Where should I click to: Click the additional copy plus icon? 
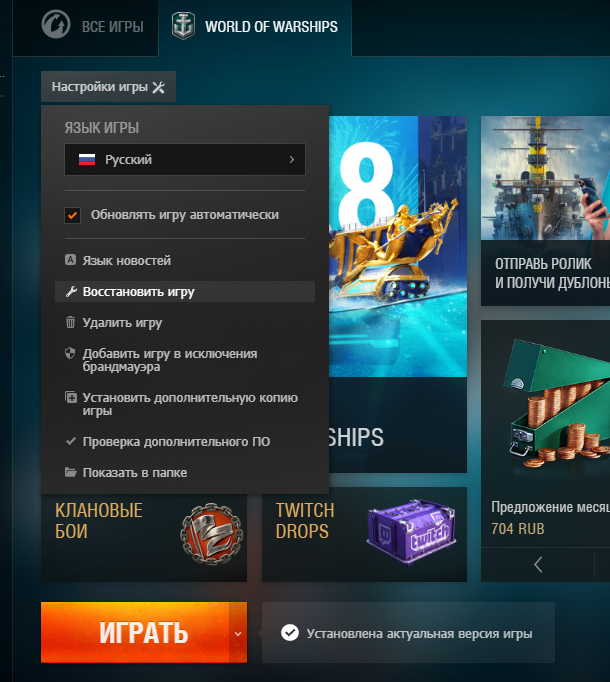(70, 397)
